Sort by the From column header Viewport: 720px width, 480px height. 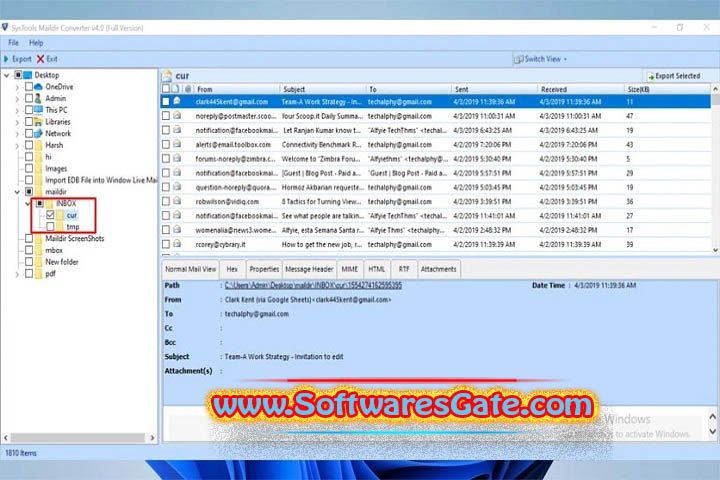click(x=237, y=89)
